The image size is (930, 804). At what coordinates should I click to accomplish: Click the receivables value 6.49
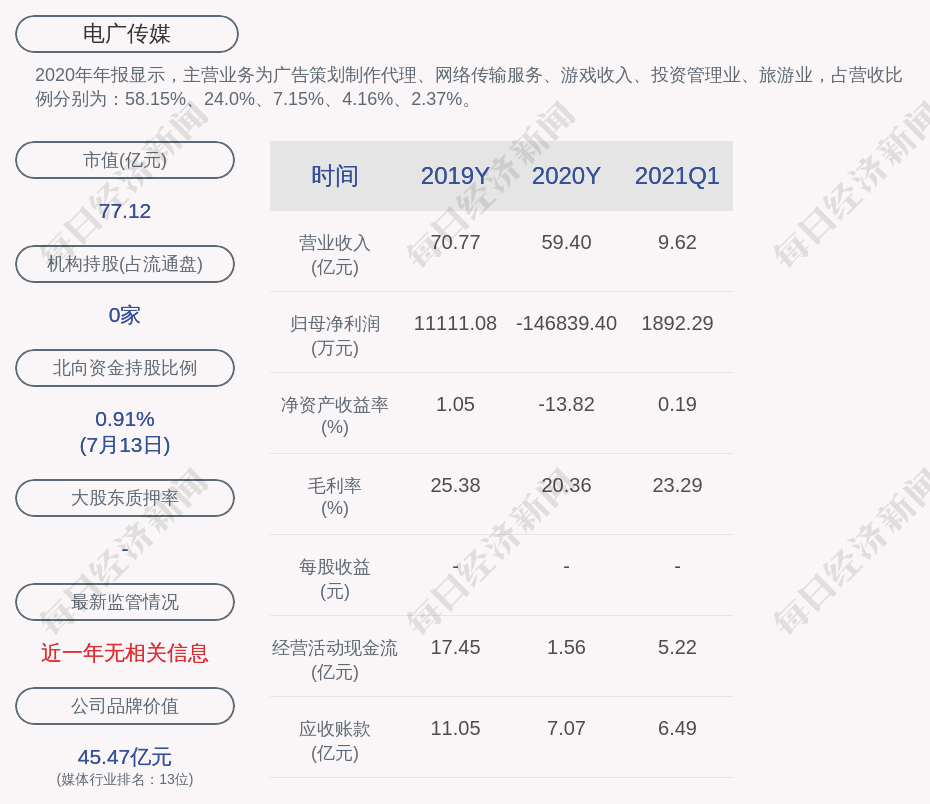(677, 729)
